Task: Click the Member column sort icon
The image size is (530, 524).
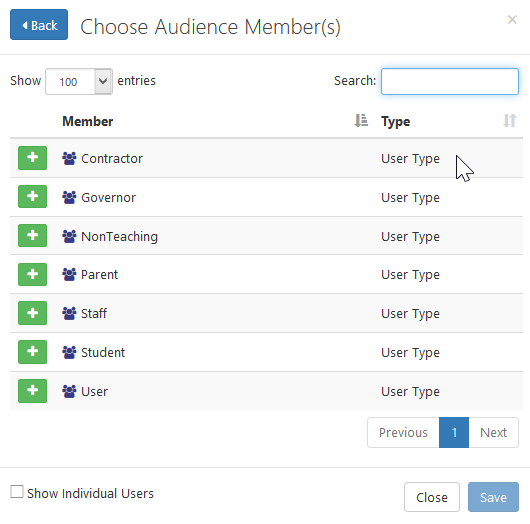Action: [361, 121]
